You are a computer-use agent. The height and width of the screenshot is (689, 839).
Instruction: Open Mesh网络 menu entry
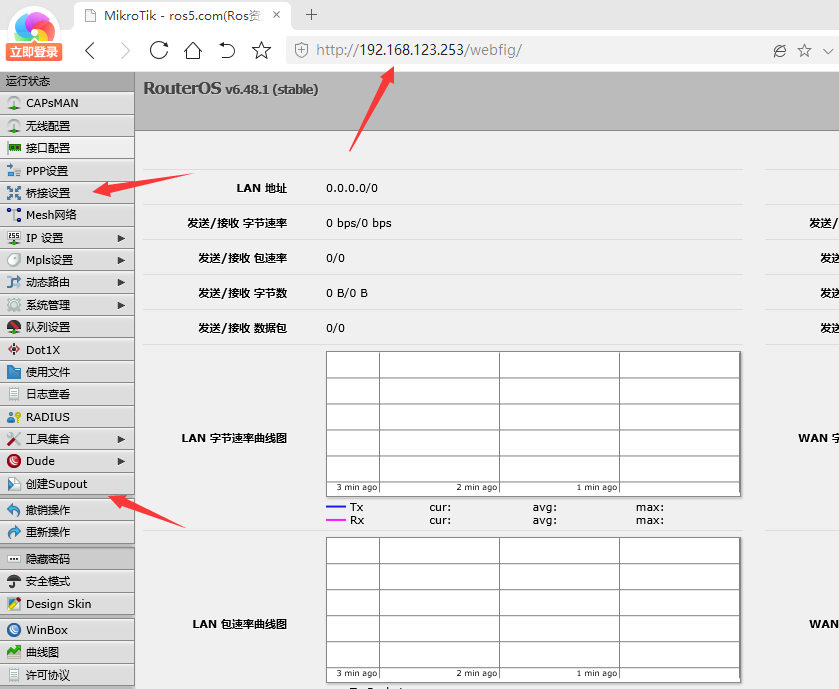(67, 215)
